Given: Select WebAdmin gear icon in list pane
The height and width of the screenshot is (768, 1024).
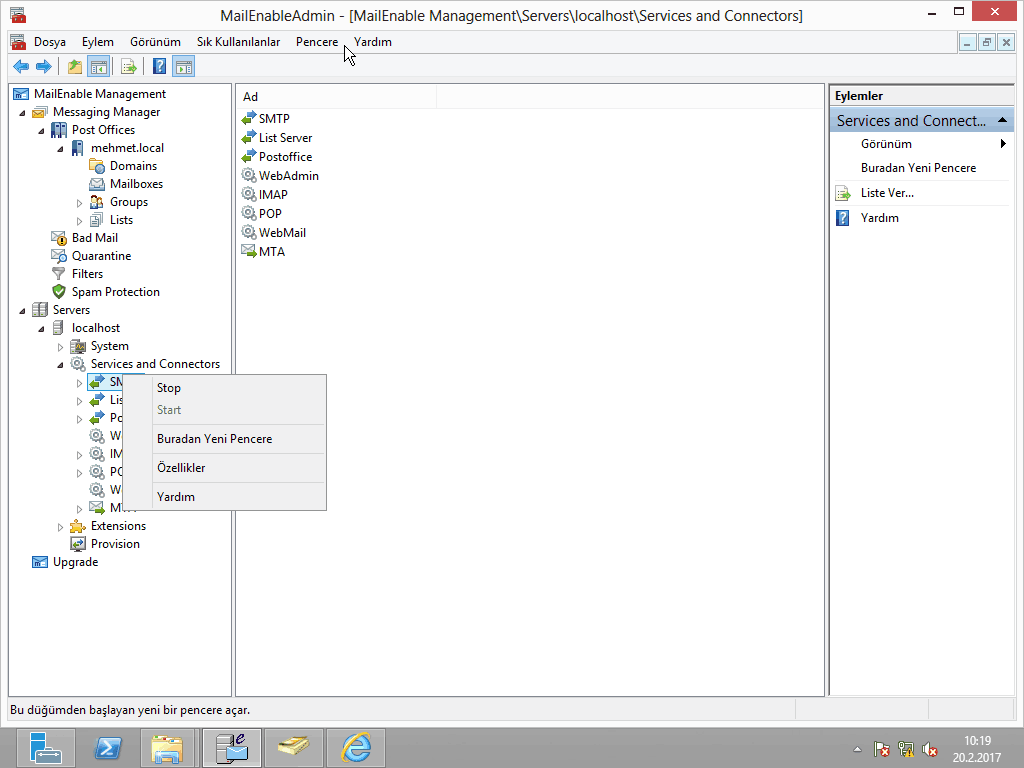Looking at the screenshot, I should [249, 176].
